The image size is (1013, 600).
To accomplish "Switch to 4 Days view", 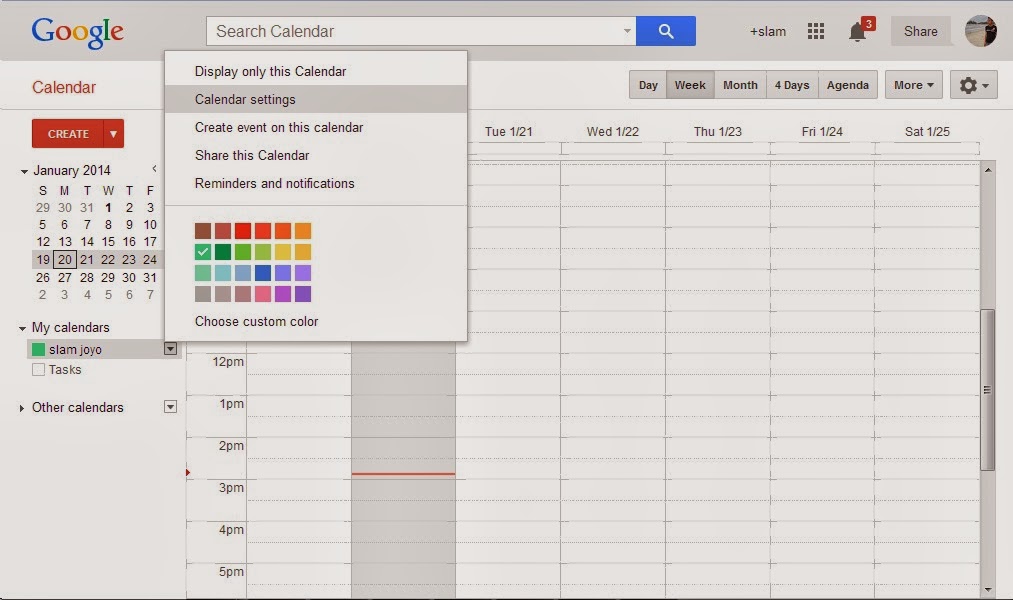I will [x=792, y=85].
